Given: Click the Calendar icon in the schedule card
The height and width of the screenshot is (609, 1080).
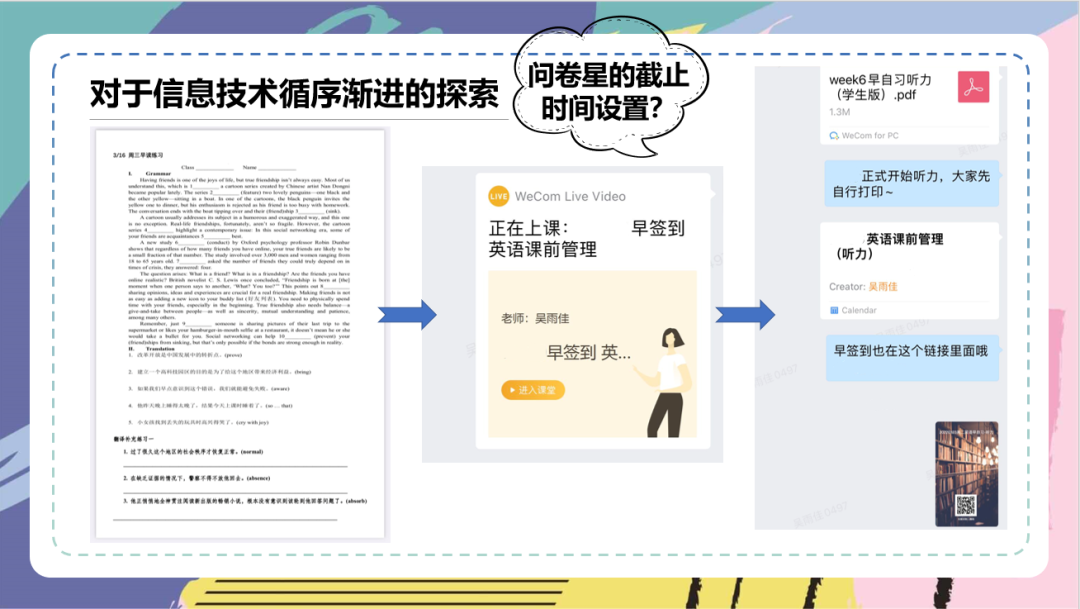Looking at the screenshot, I should (834, 311).
